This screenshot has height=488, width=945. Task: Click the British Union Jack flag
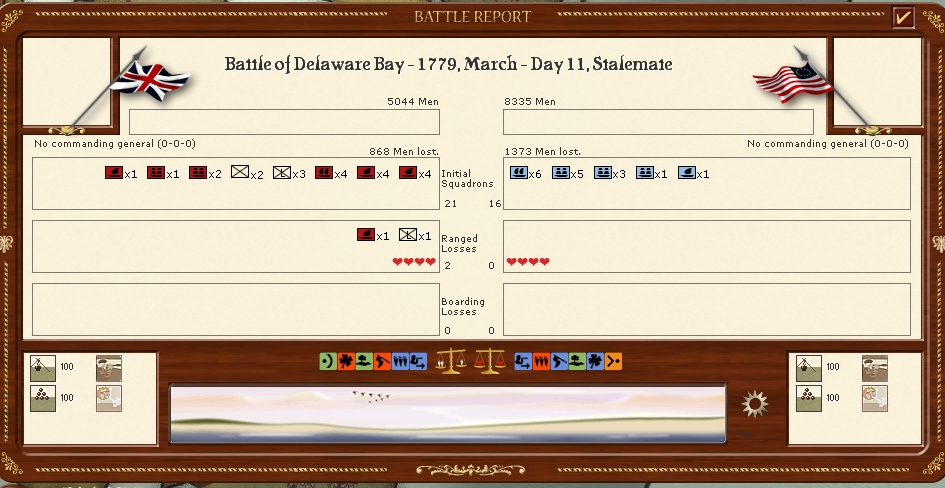[150, 79]
